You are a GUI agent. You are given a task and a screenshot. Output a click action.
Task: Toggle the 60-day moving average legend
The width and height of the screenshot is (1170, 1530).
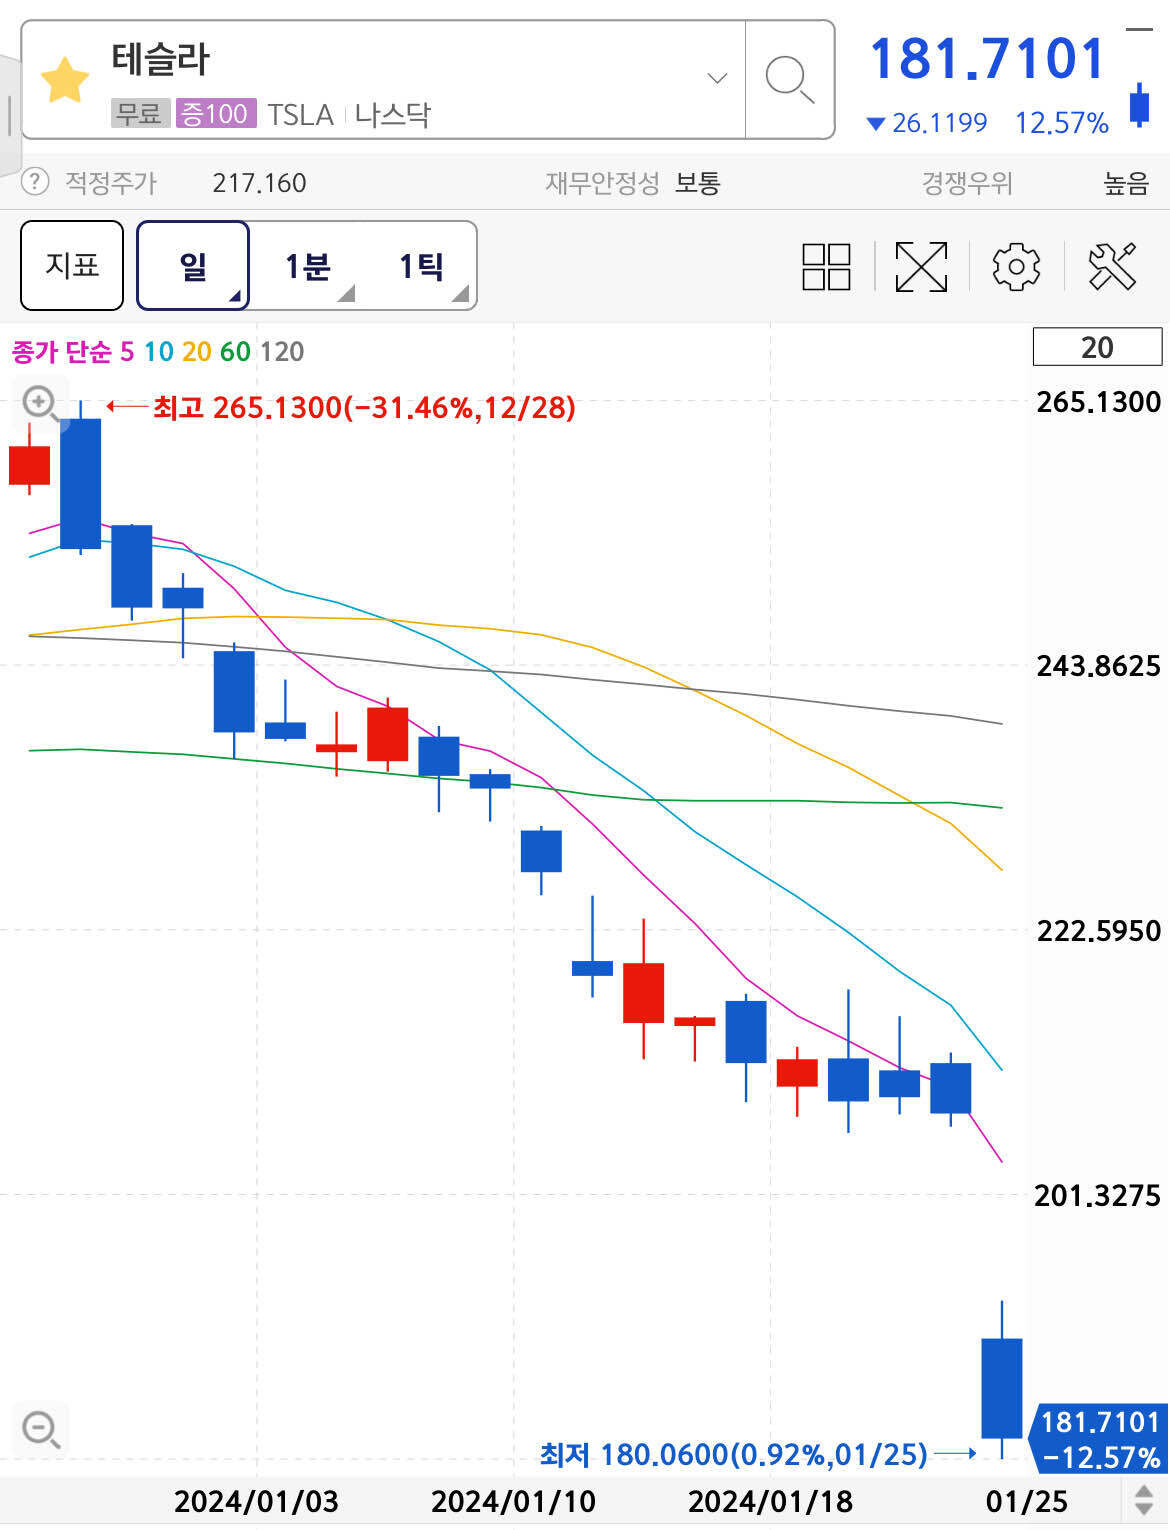coord(235,352)
